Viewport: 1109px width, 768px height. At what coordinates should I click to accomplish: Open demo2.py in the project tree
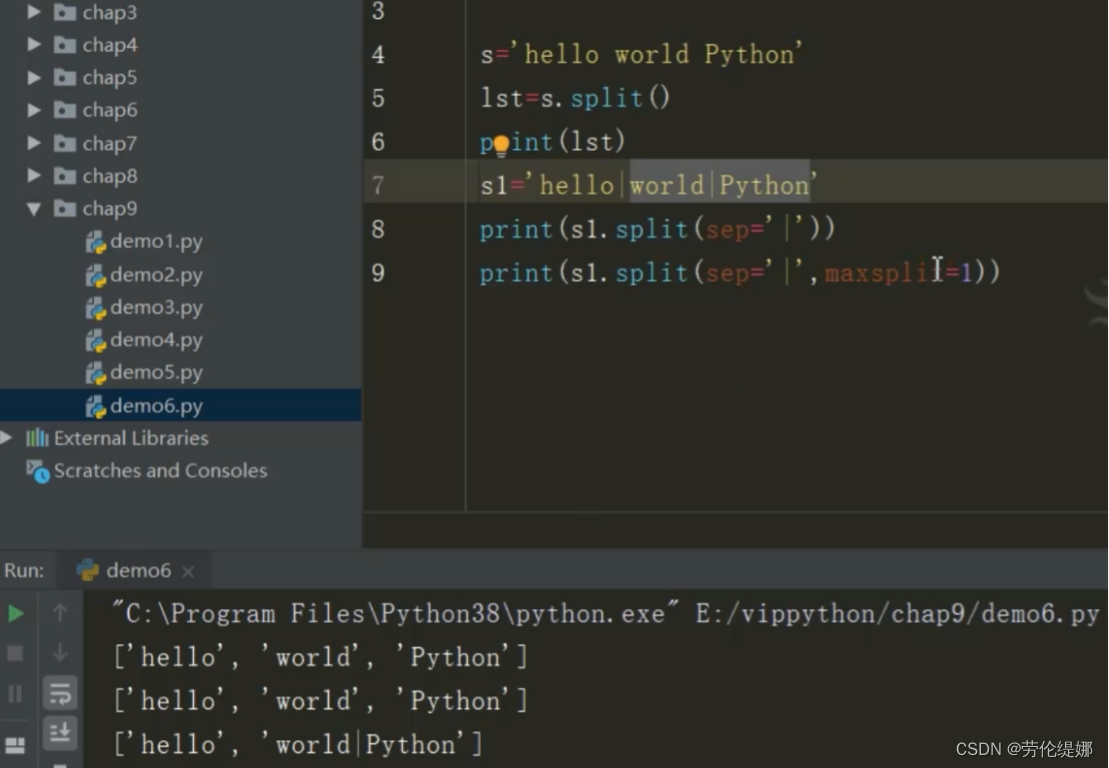click(156, 275)
